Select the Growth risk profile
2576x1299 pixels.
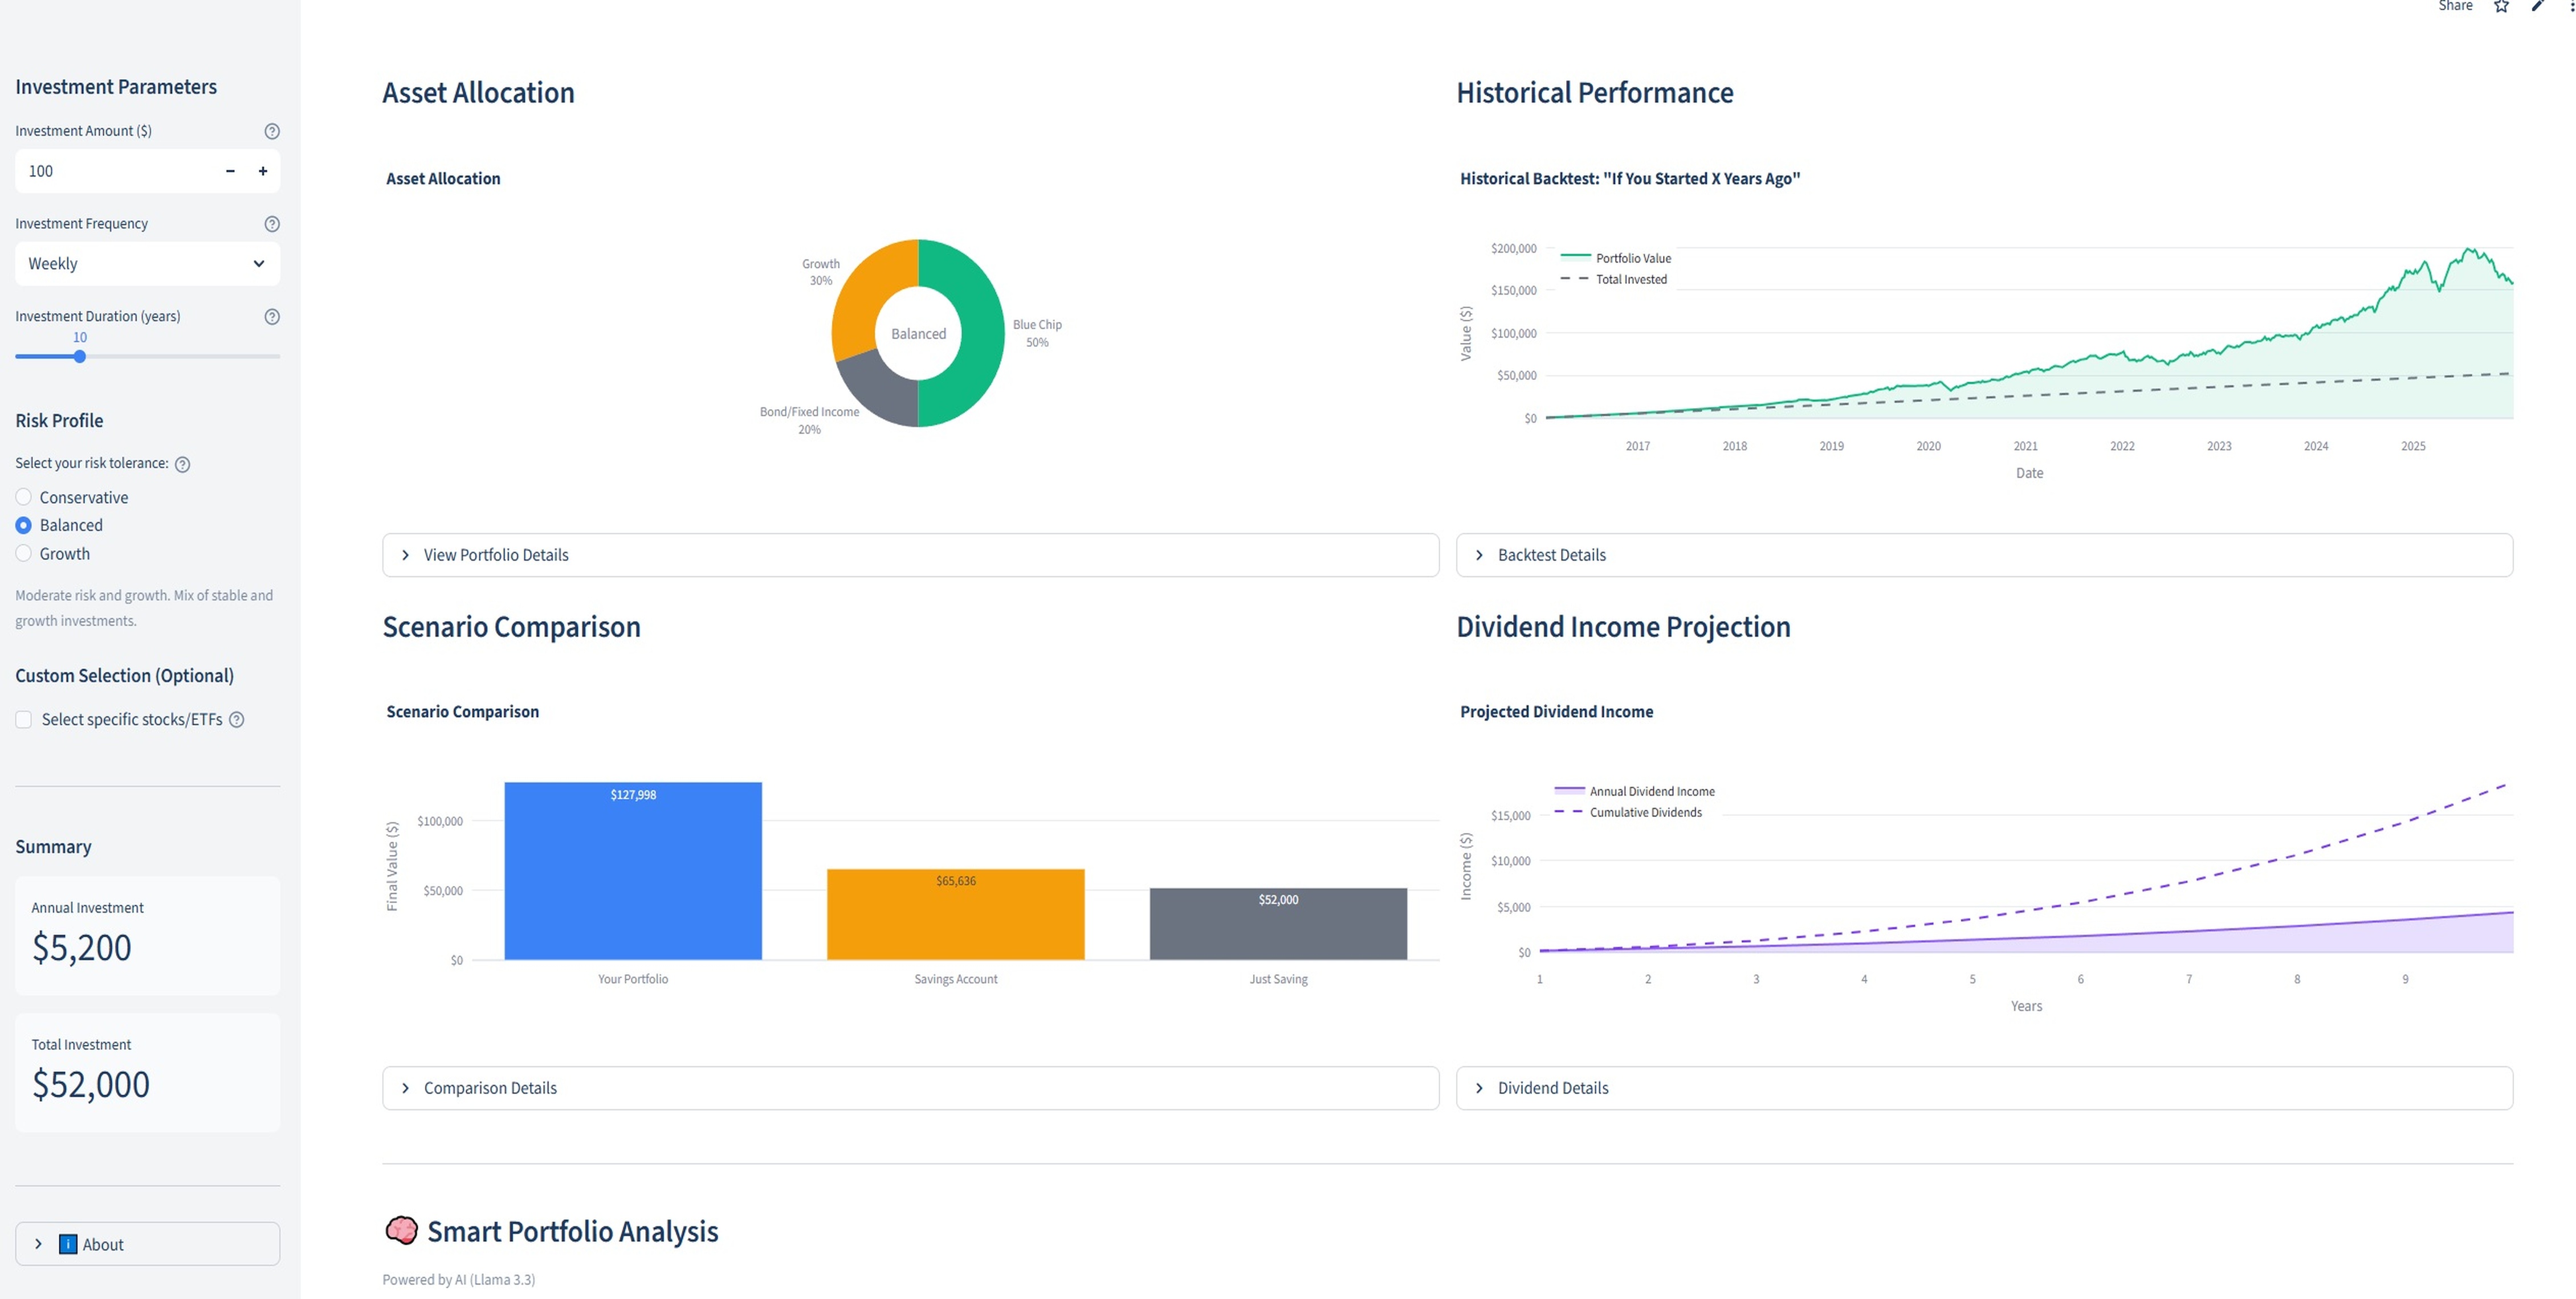click(x=24, y=554)
